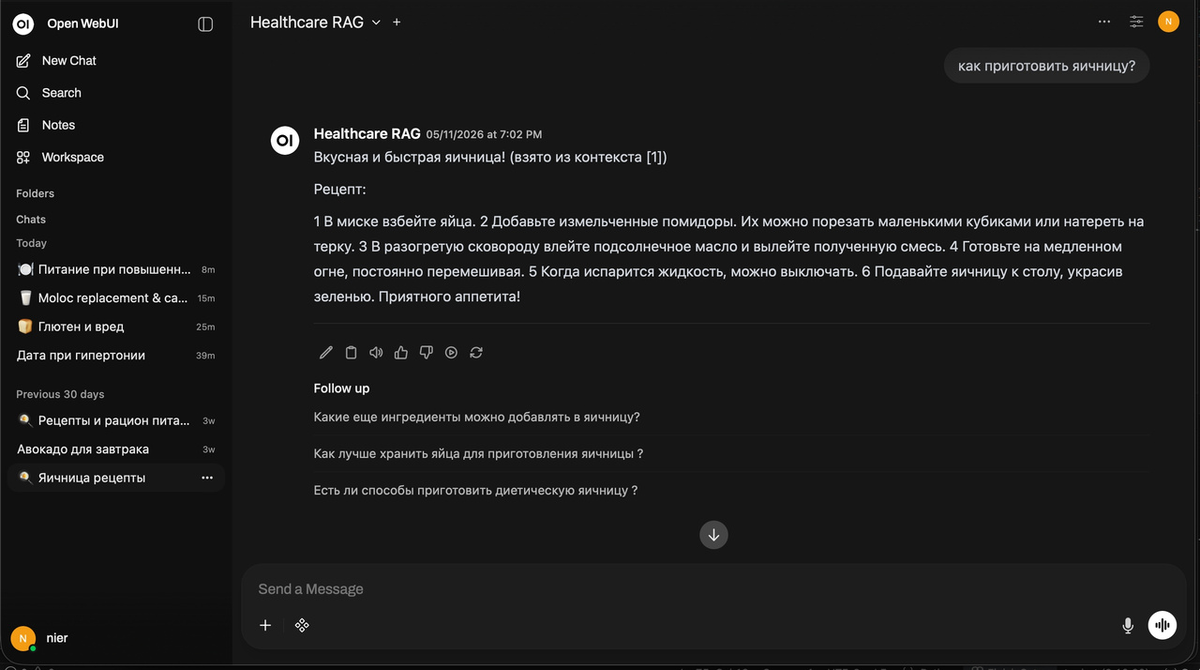Image resolution: width=1200 pixels, height=670 pixels.
Task: Collapse the Chats section
Action: point(31,219)
